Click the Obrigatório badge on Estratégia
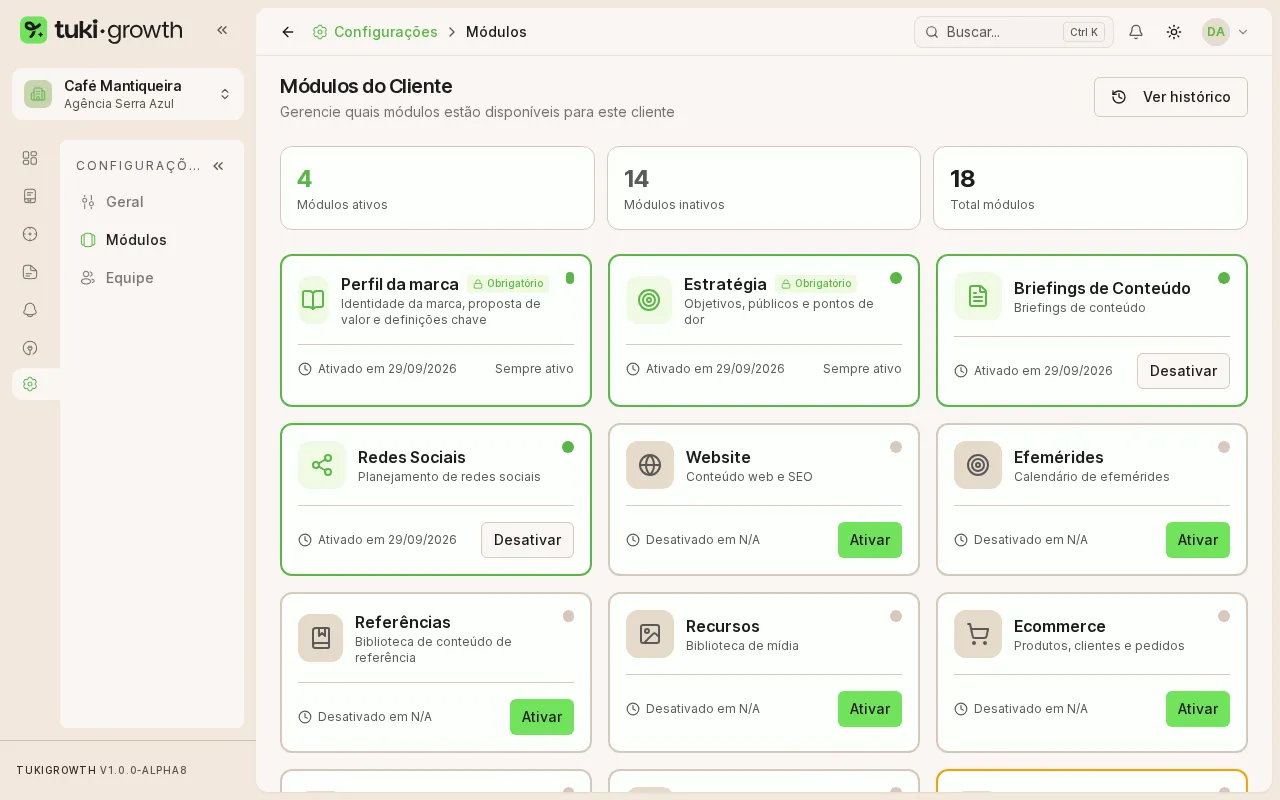 point(816,284)
